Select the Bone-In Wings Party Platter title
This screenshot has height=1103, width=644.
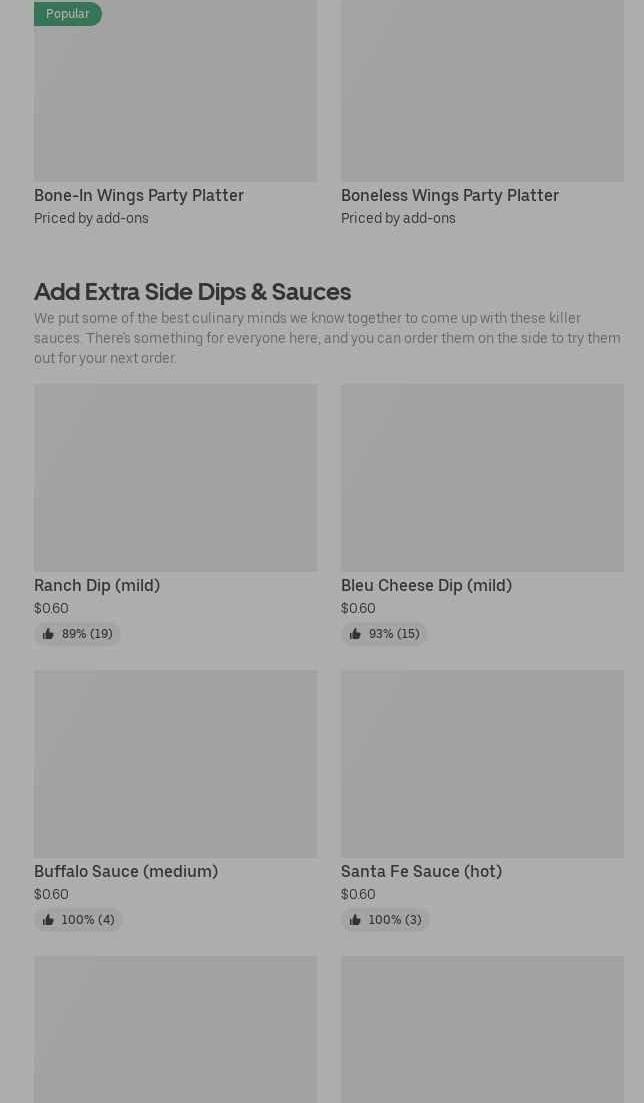(139, 196)
